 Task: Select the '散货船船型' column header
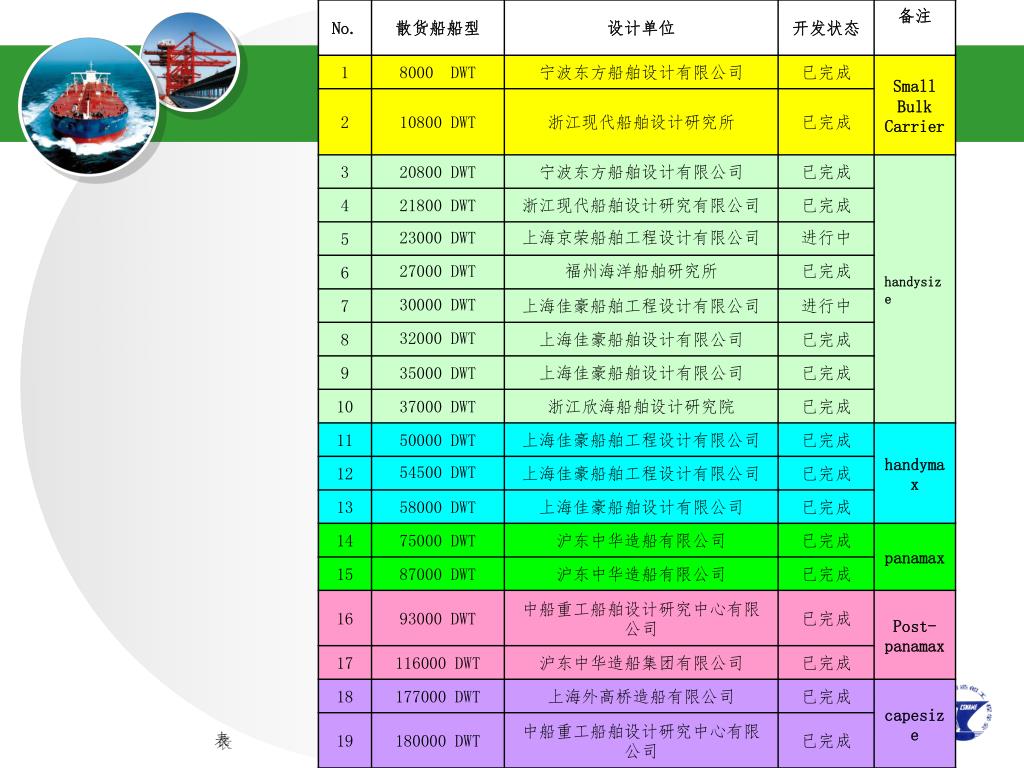[x=438, y=28]
